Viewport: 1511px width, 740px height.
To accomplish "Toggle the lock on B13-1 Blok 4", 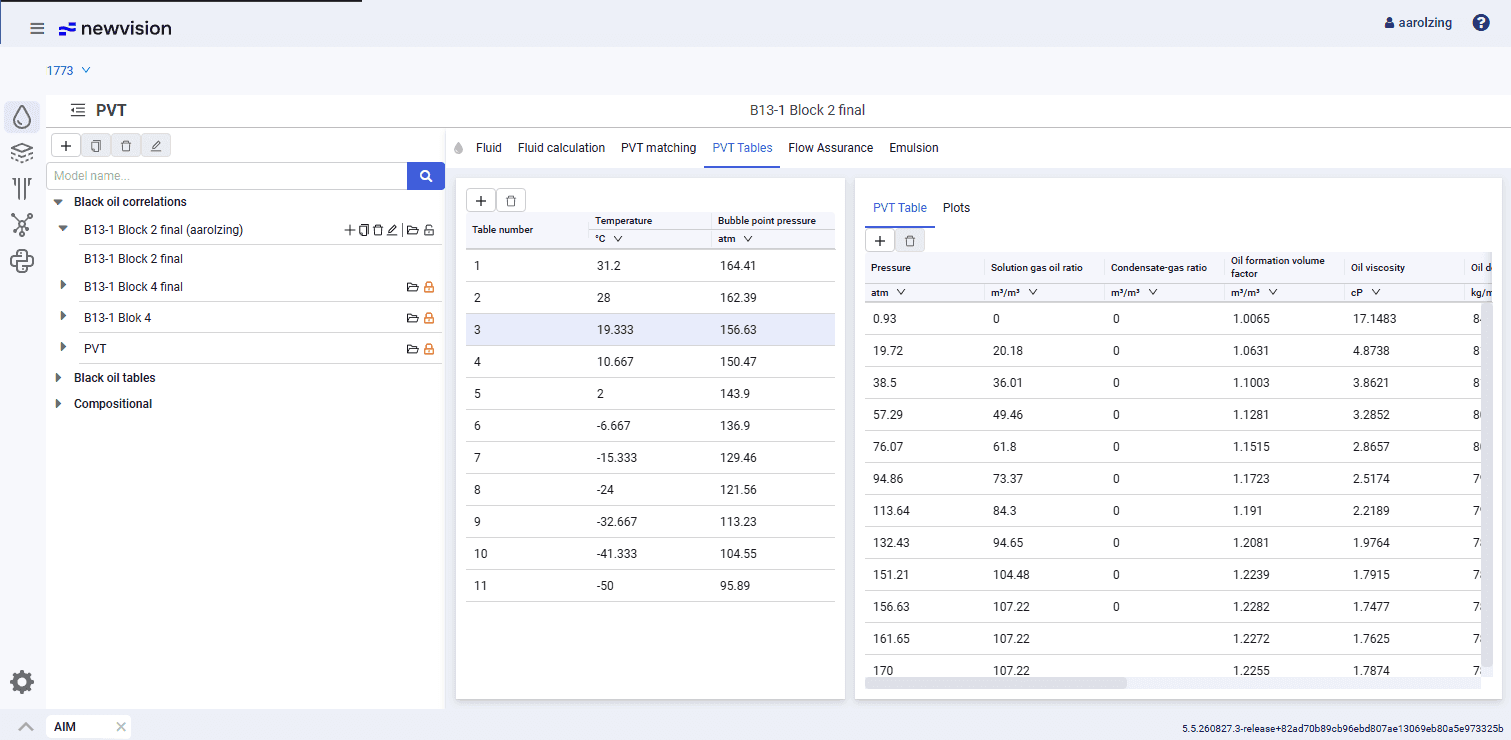I will tap(429, 318).
